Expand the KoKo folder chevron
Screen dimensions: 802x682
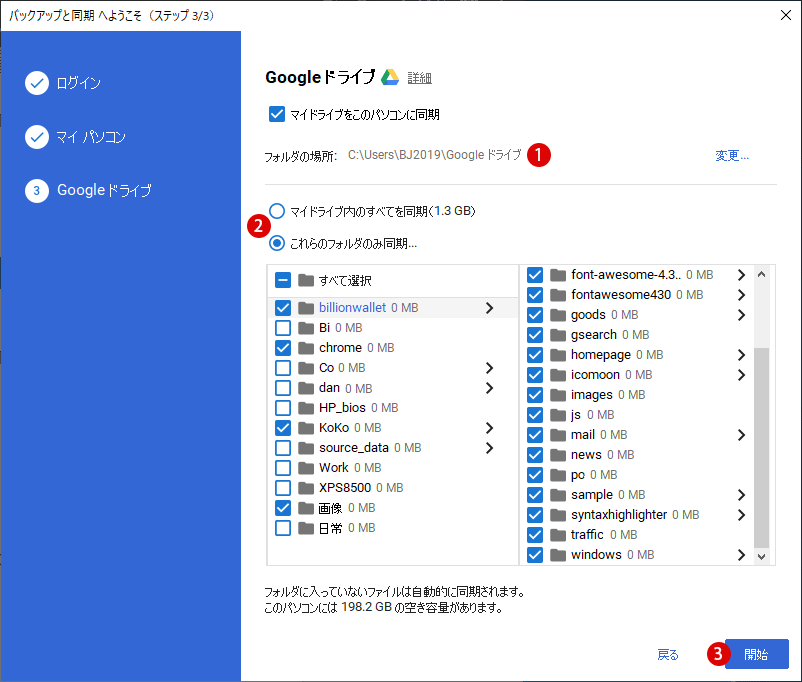[489, 428]
